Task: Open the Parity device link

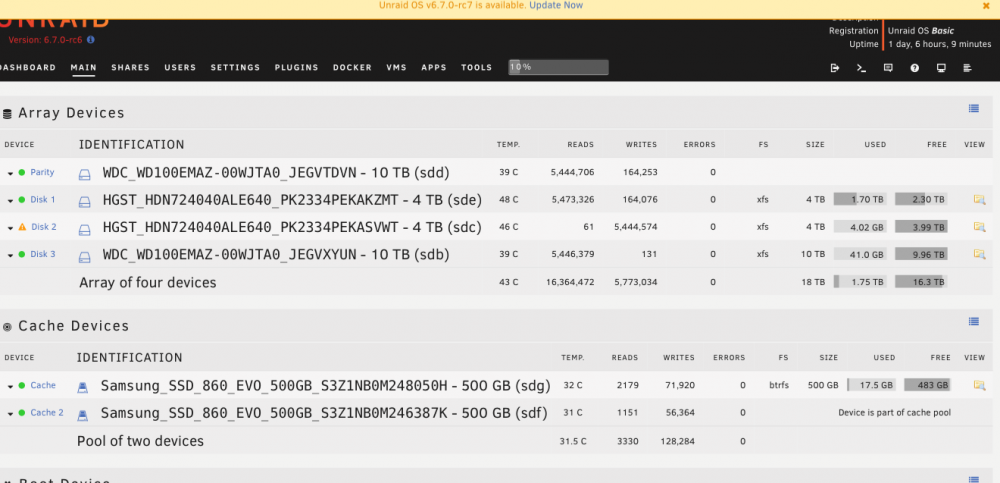Action: tap(42, 172)
